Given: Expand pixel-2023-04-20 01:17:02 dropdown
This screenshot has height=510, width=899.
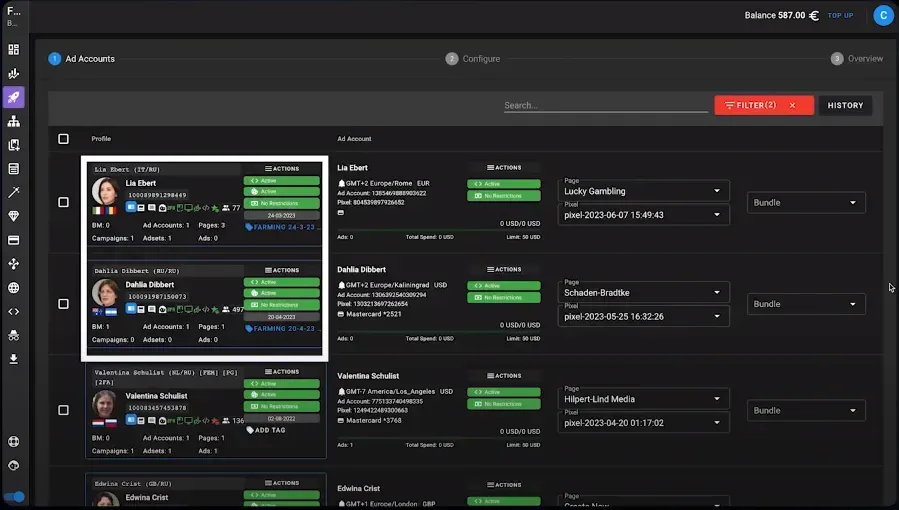Looking at the screenshot, I should click(x=643, y=422).
